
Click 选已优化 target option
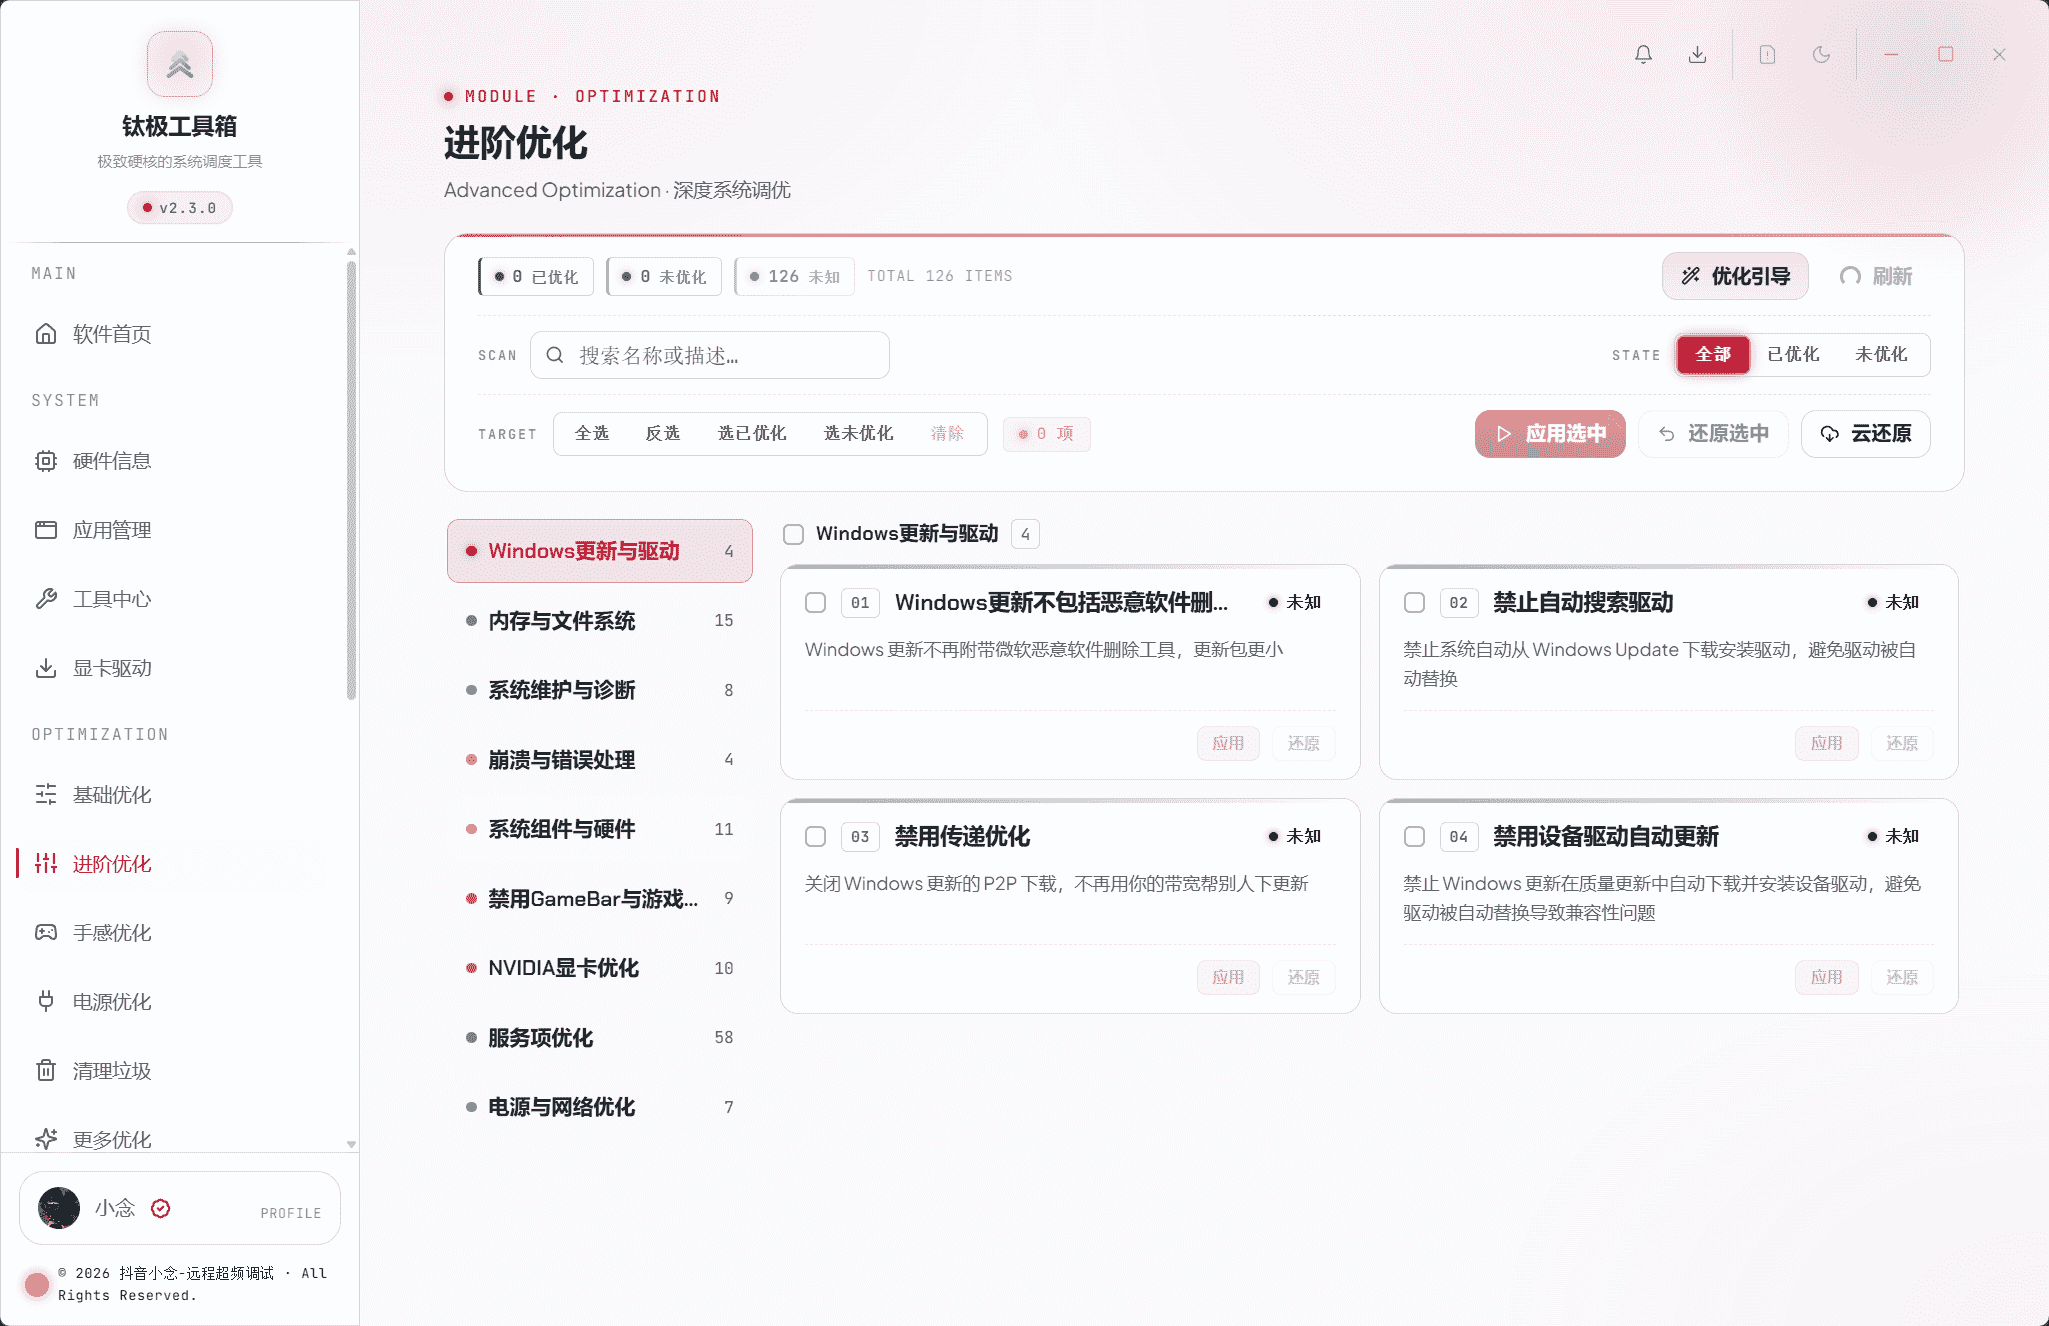pyautogui.click(x=752, y=434)
